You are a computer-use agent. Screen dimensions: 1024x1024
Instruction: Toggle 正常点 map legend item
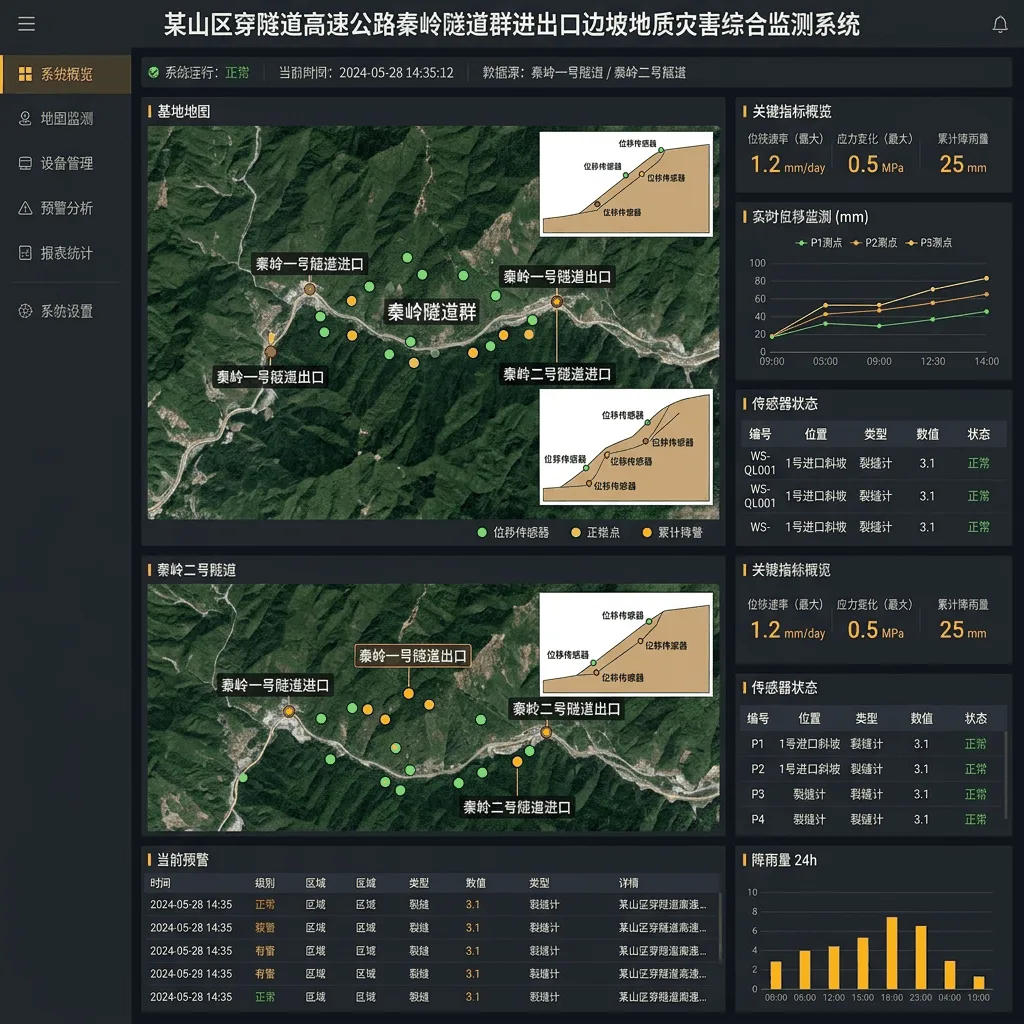click(596, 532)
